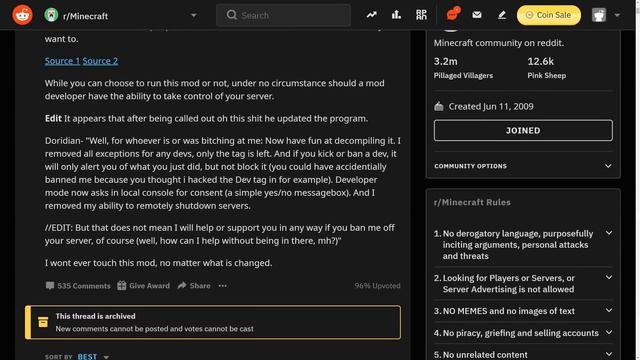Viewport: 640px width, 360px height.
Task: Click the Coin Sale button
Action: (549, 15)
